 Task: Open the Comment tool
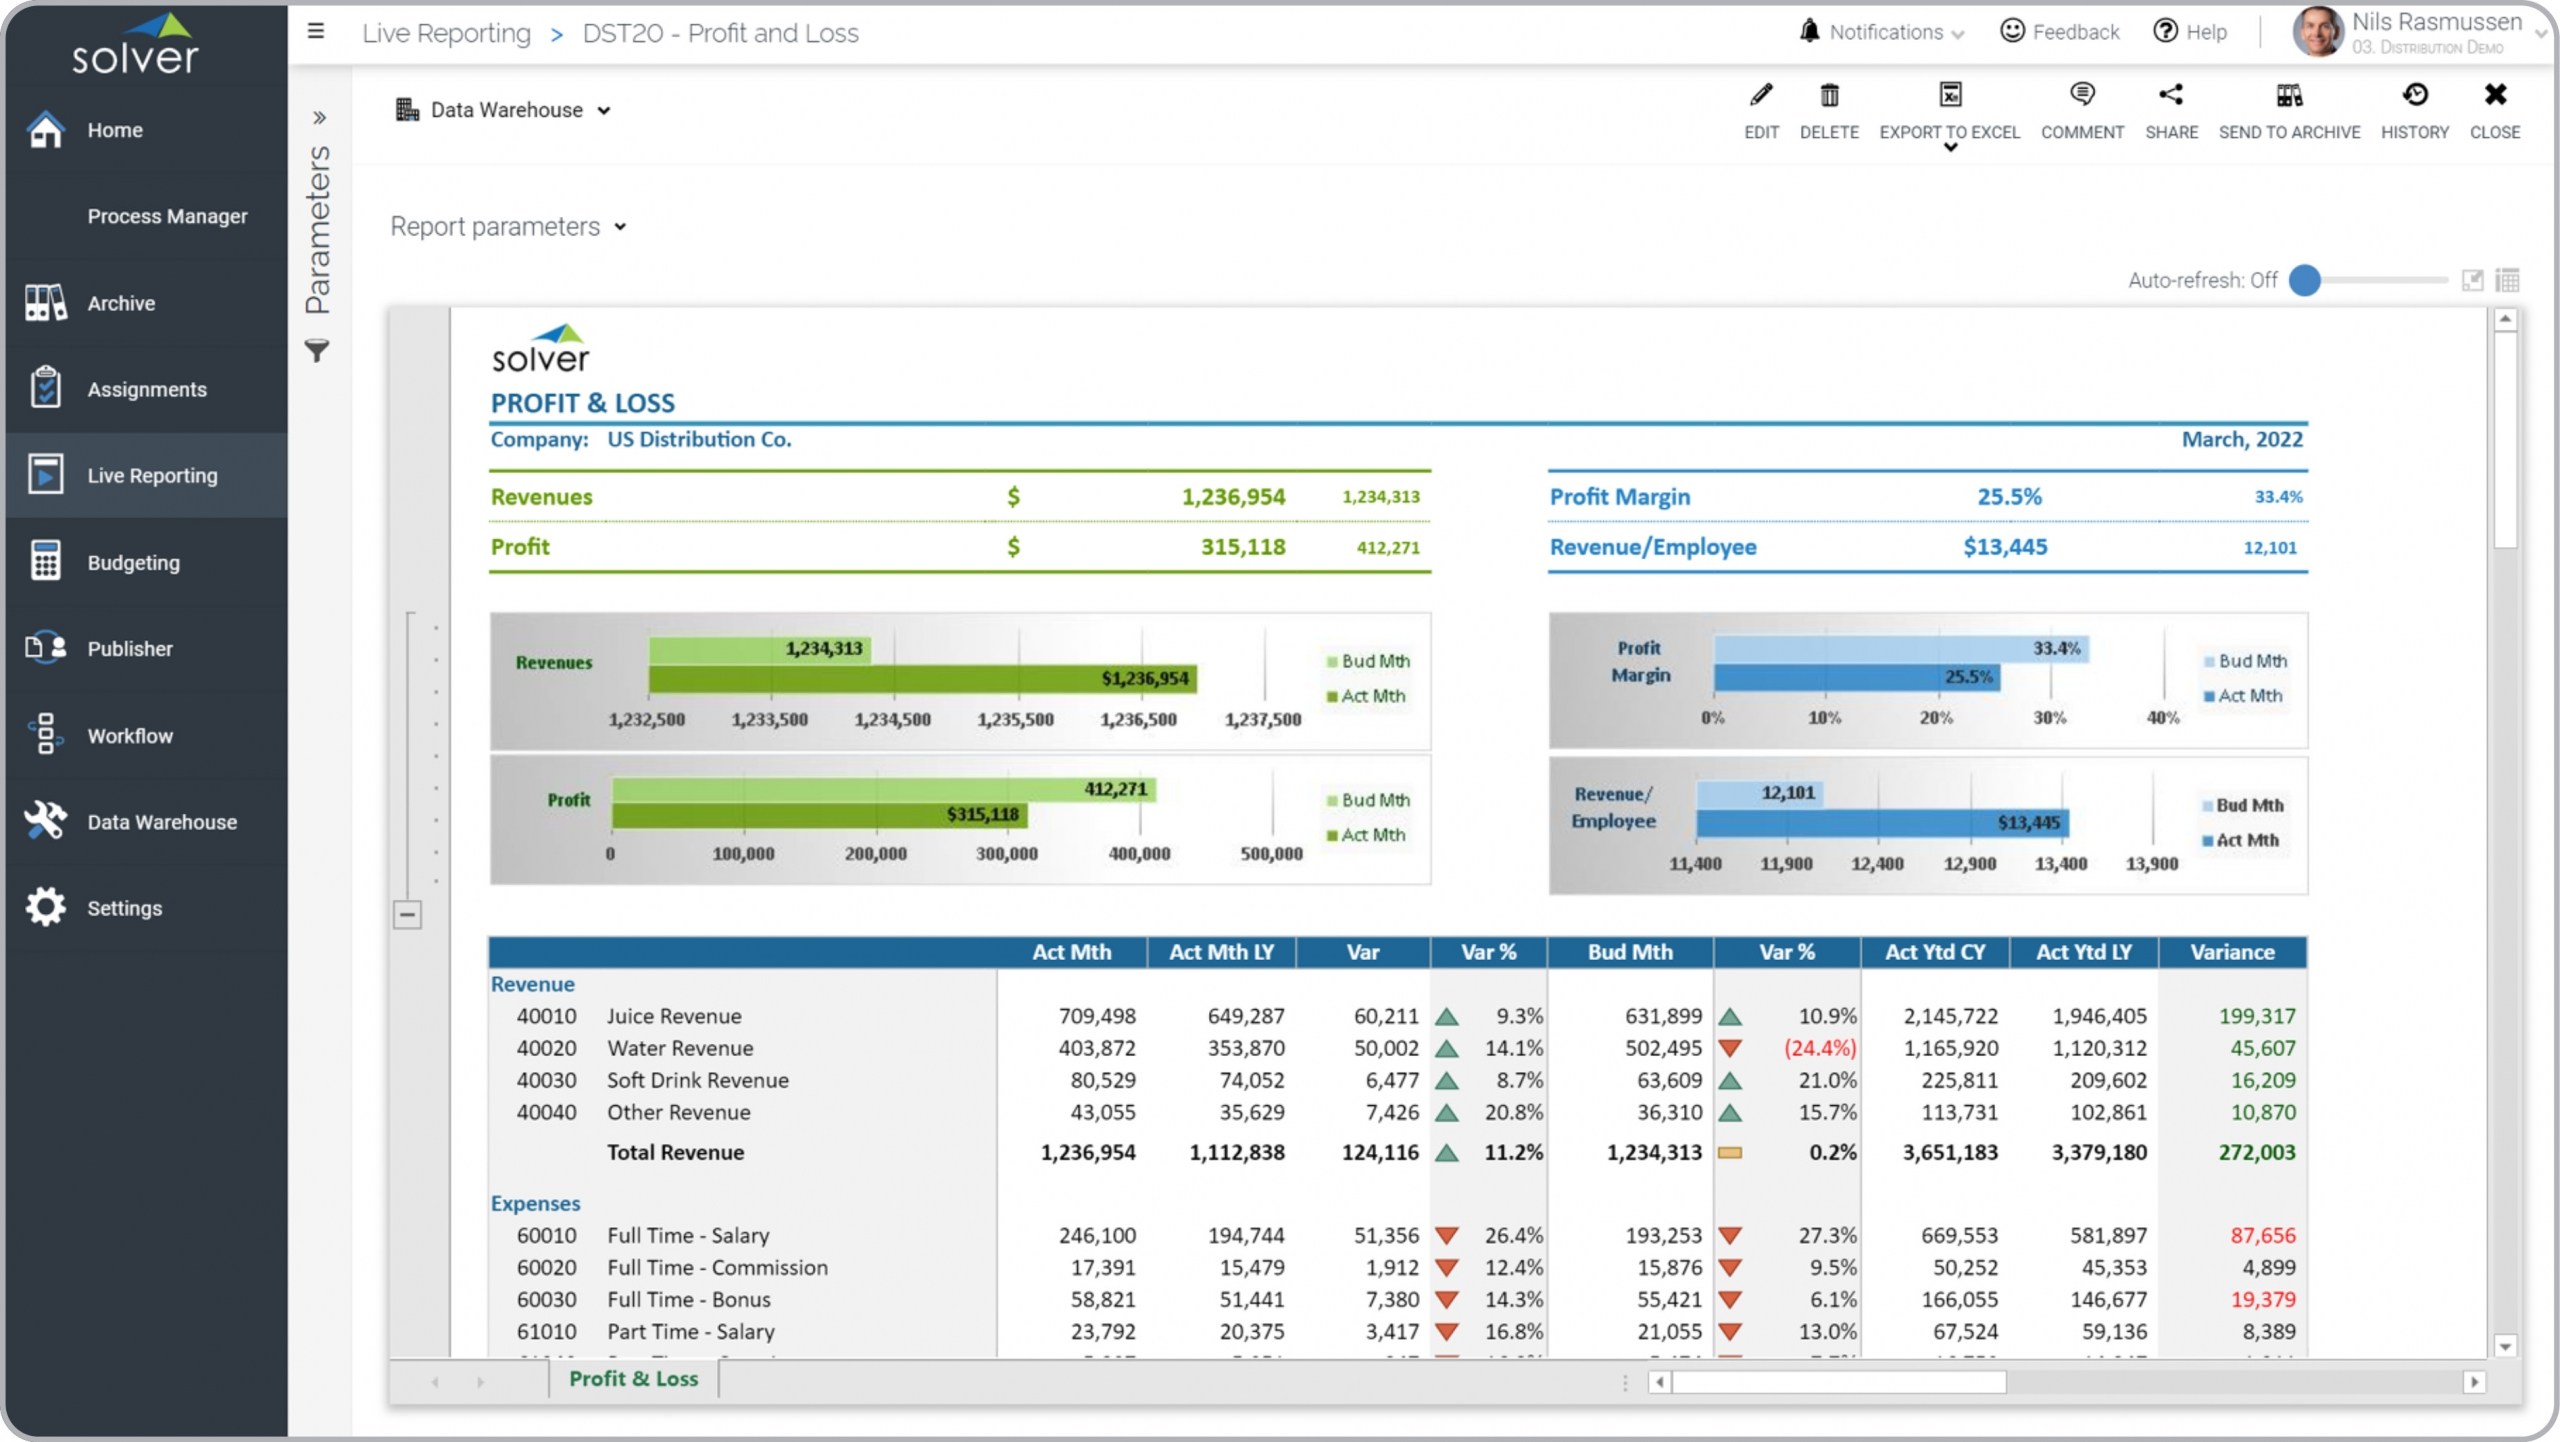2082,96
